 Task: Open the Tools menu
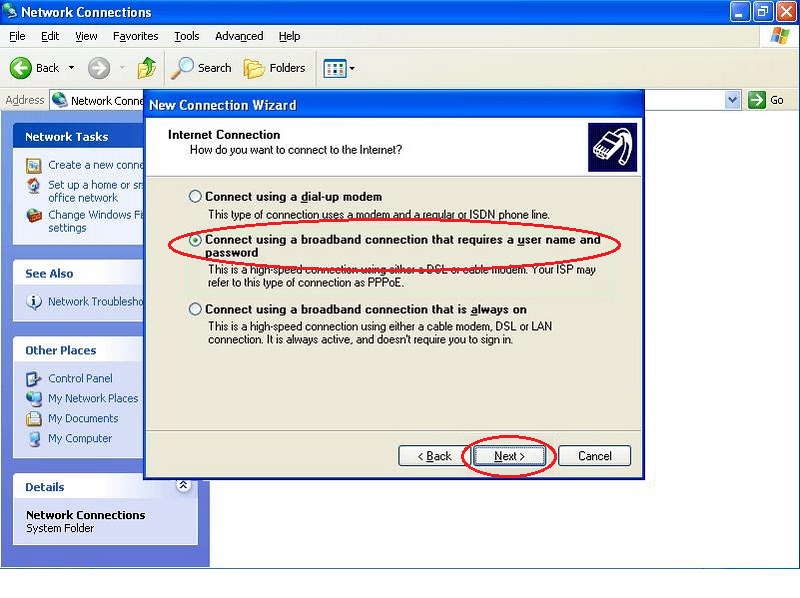[x=186, y=36]
